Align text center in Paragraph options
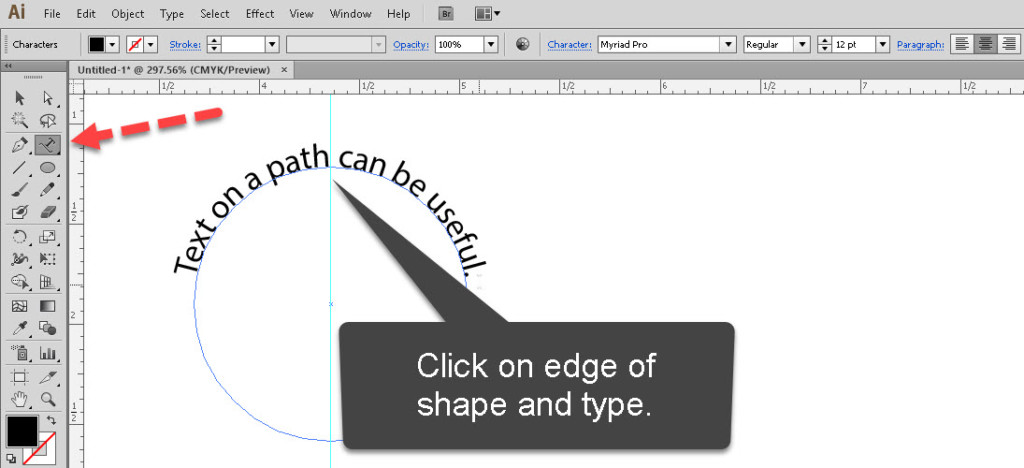The height and width of the screenshot is (468, 1024). [985, 44]
